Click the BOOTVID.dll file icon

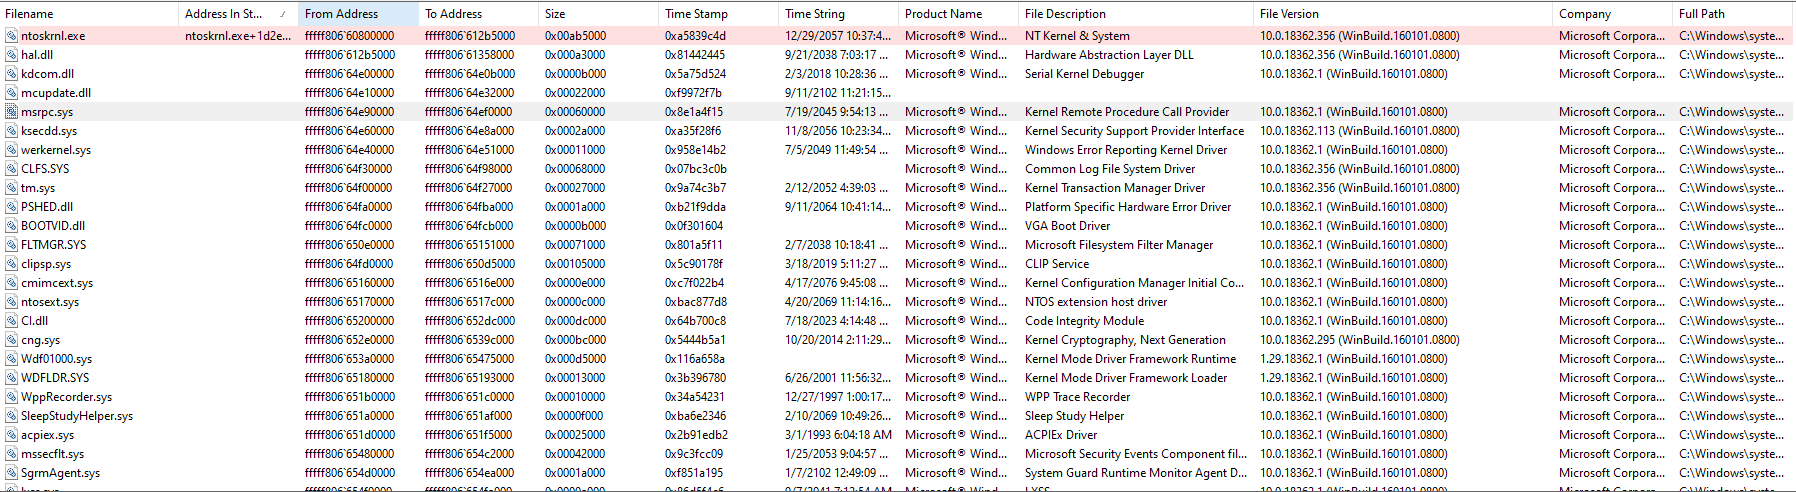click(x=11, y=226)
